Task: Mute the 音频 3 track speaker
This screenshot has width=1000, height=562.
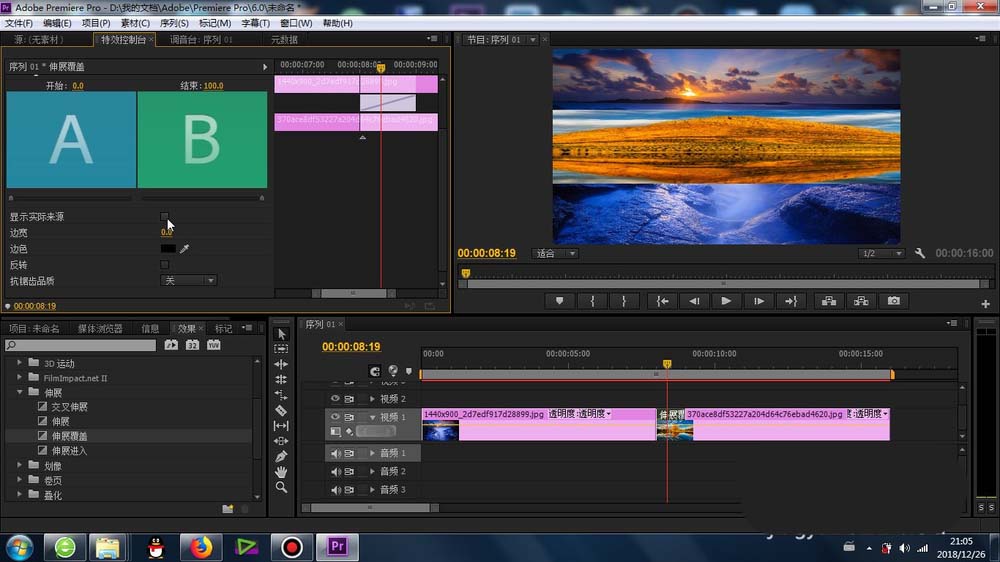Action: 335,490
